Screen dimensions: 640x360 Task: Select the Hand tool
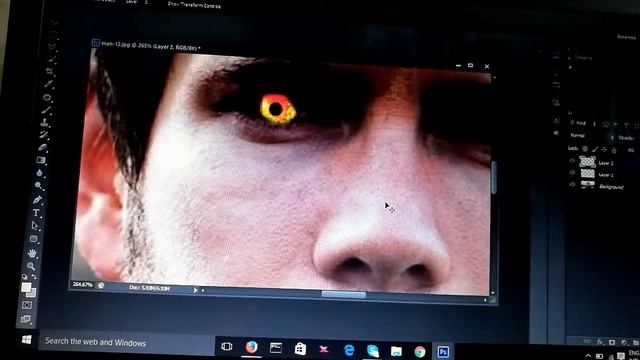click(x=32, y=253)
